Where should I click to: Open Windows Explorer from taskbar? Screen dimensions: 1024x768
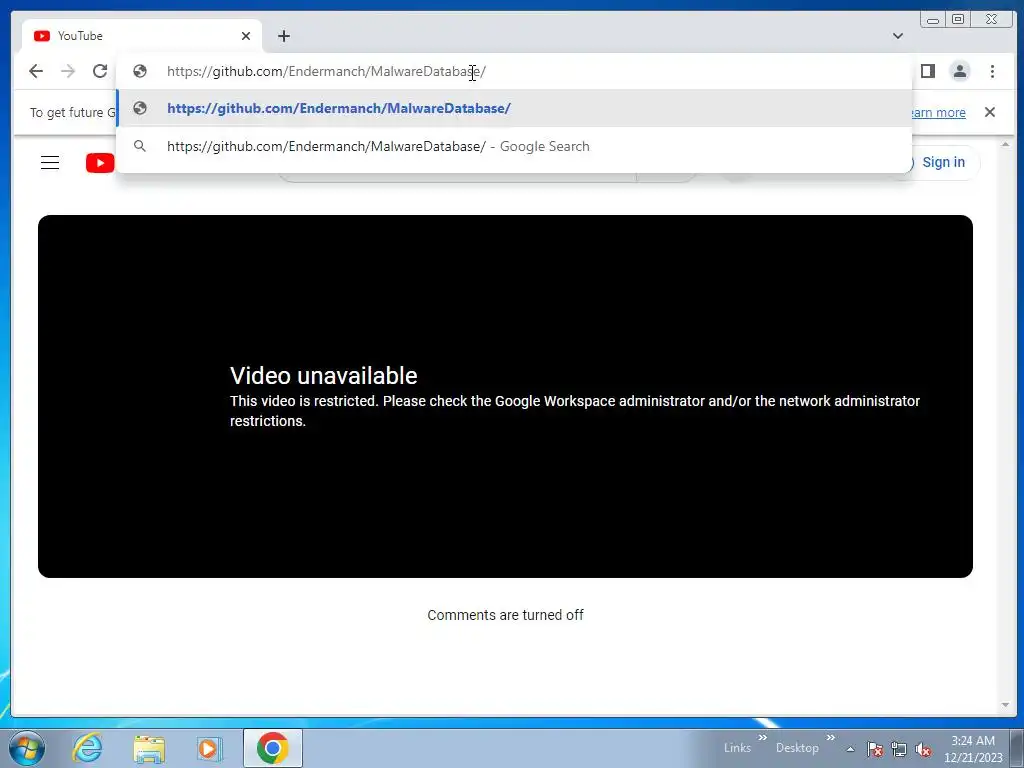click(x=149, y=748)
